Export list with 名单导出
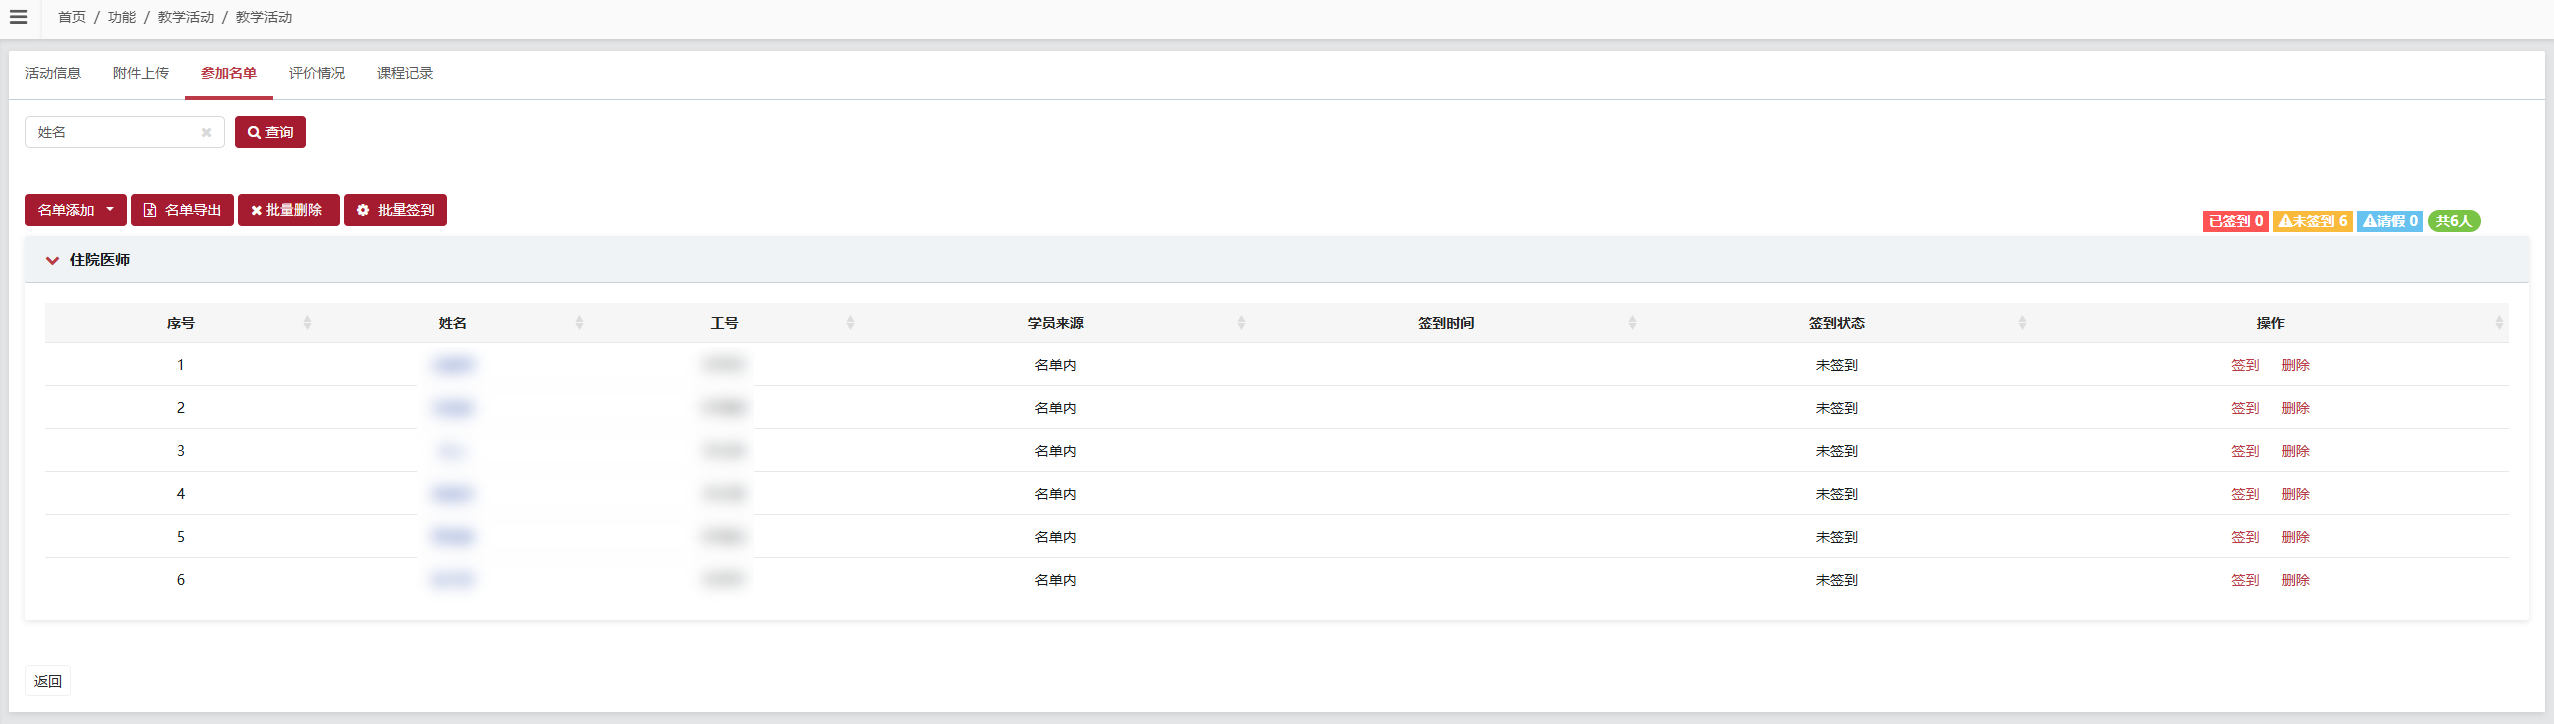 click(x=182, y=210)
